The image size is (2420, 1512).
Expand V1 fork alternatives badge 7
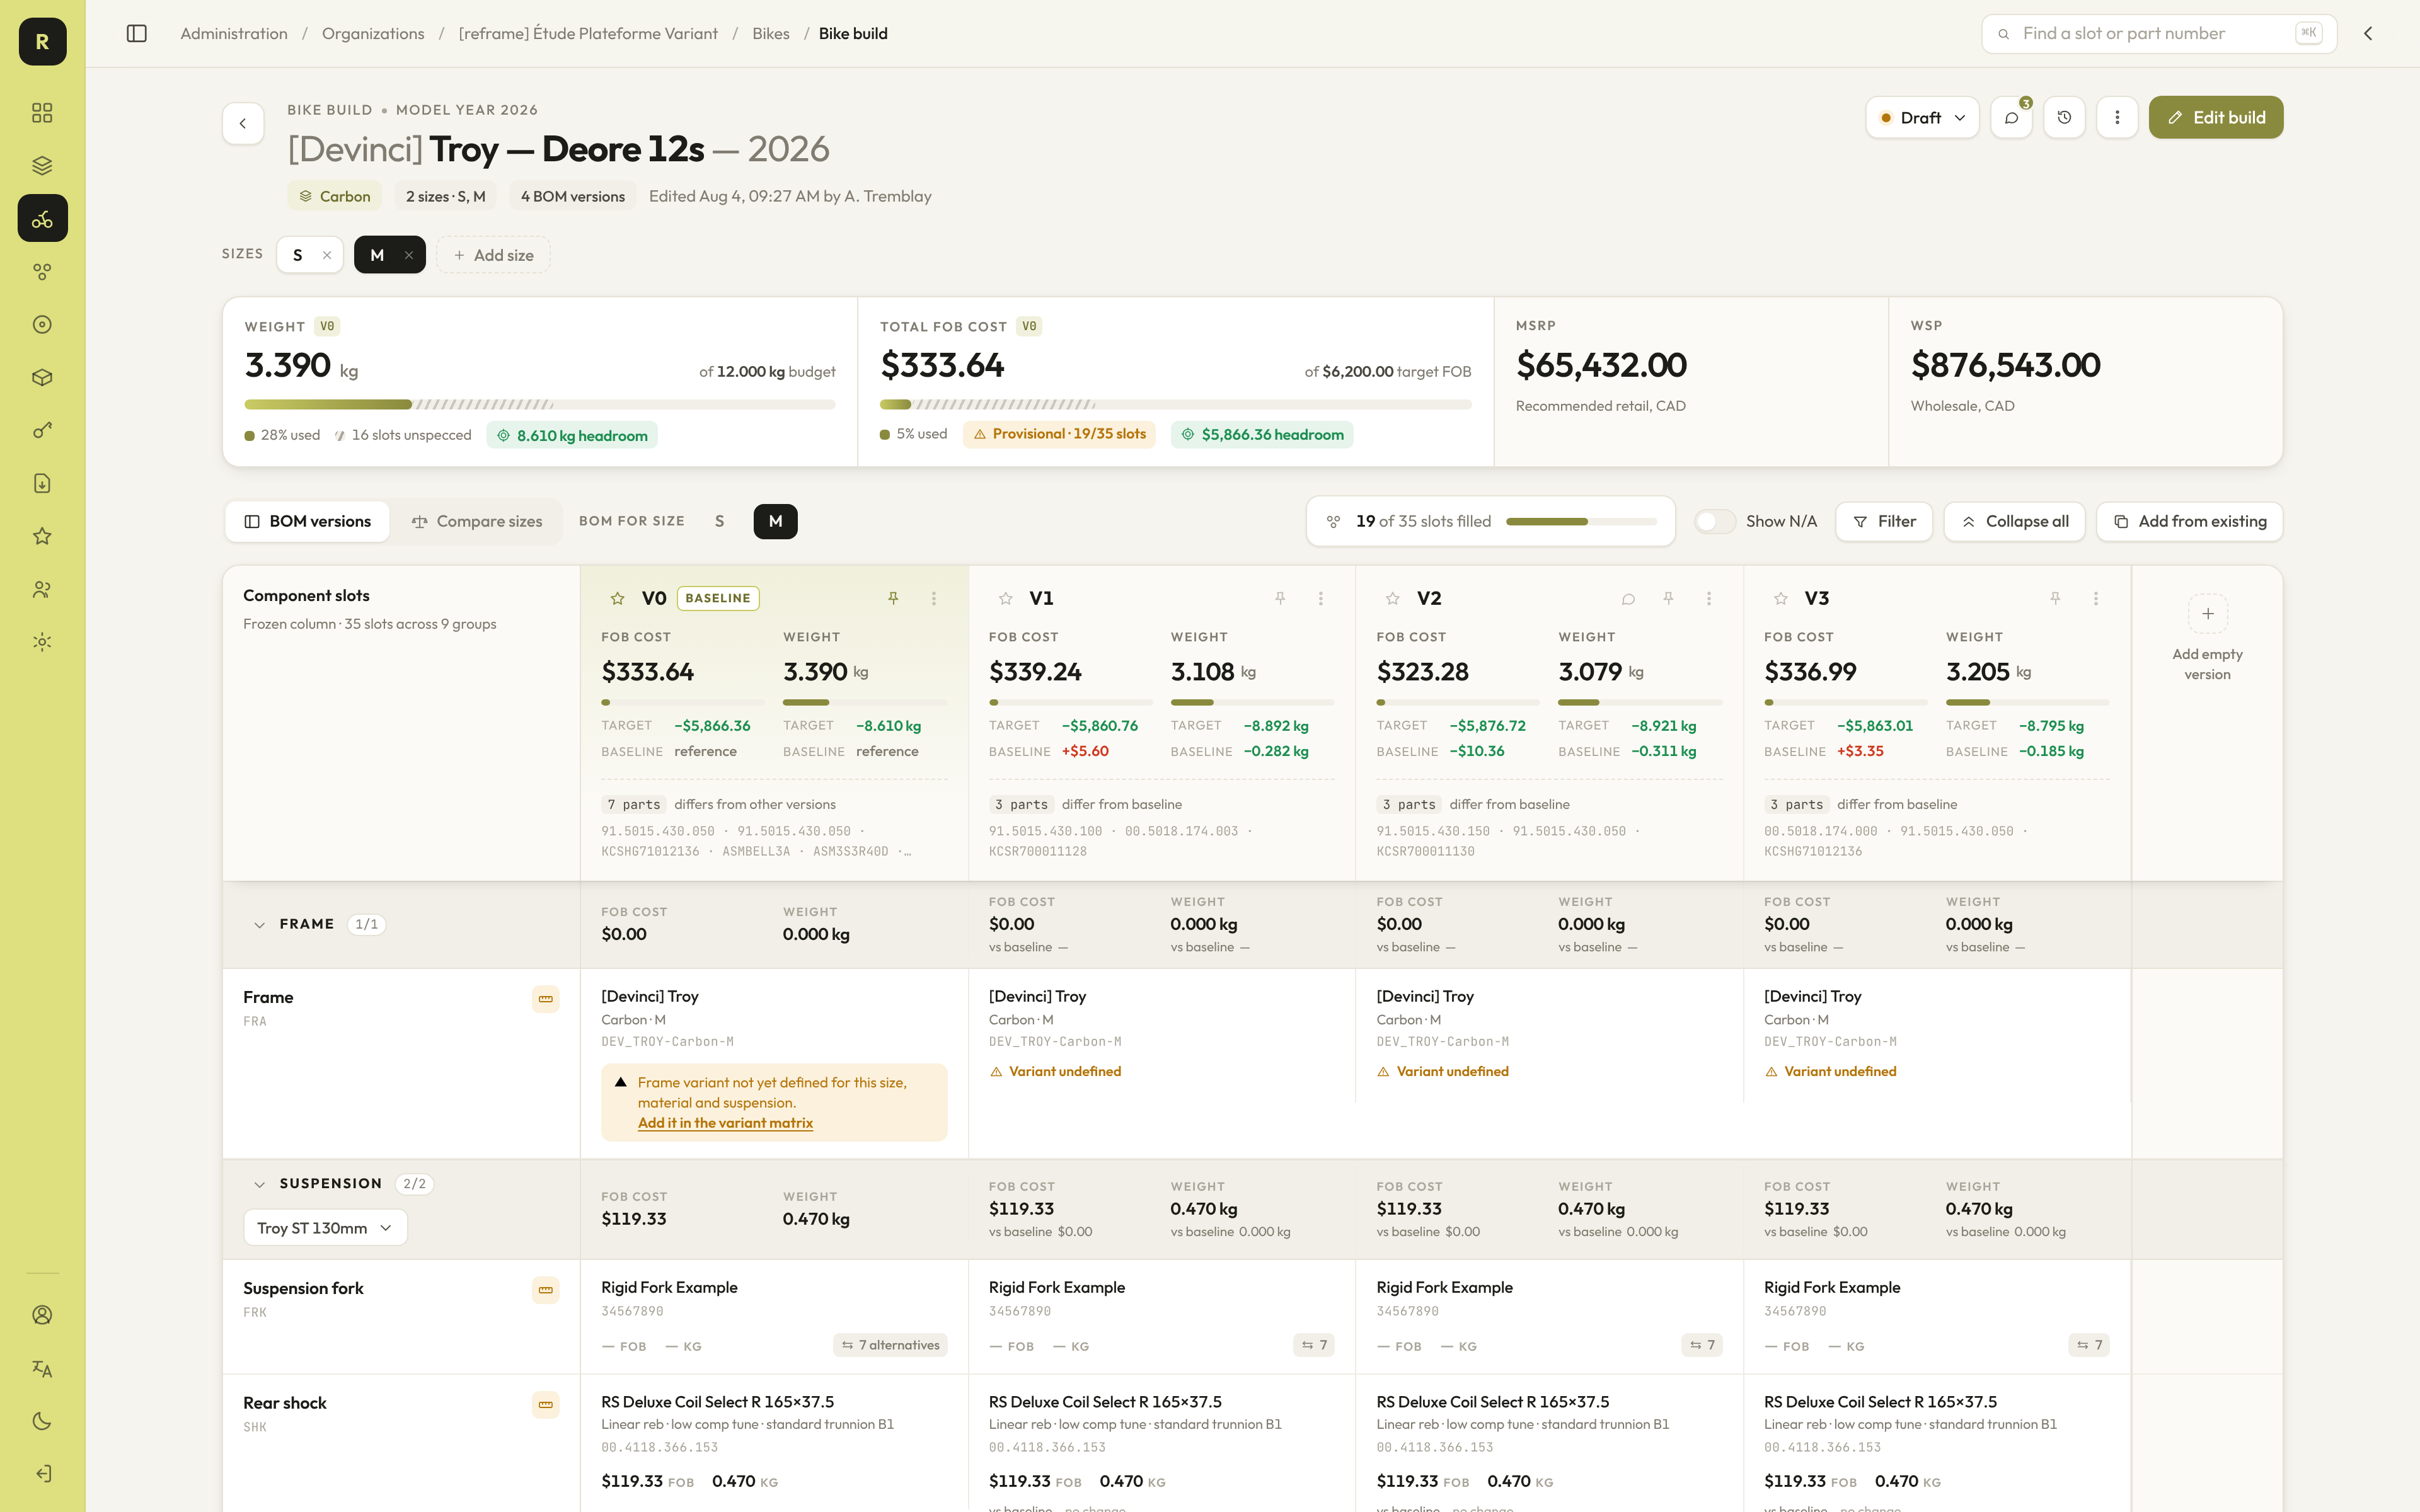coord(1313,1345)
